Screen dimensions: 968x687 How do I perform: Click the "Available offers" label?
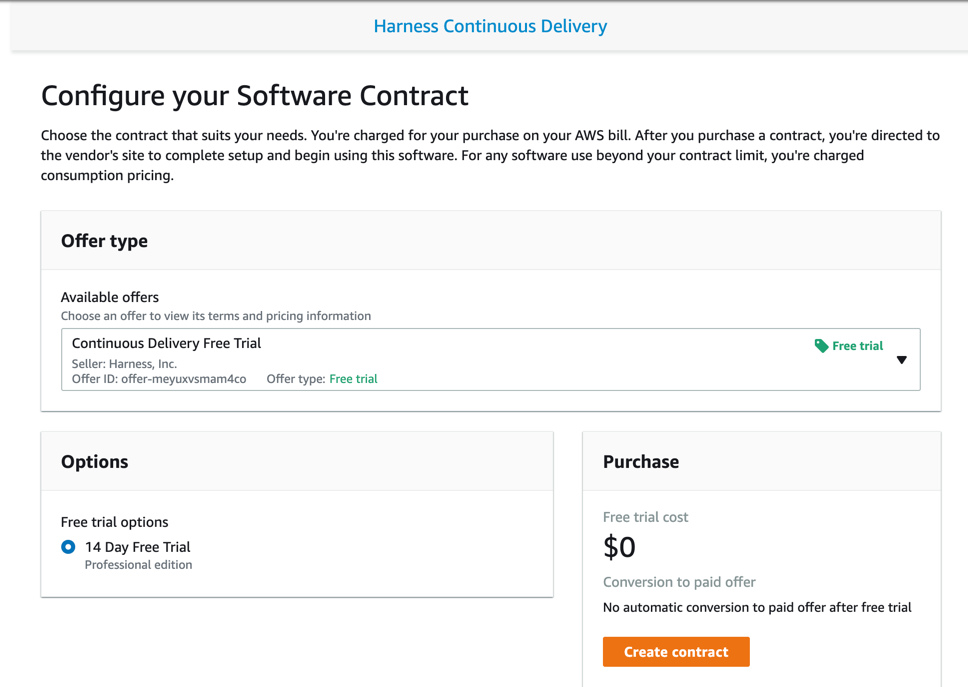click(x=110, y=297)
